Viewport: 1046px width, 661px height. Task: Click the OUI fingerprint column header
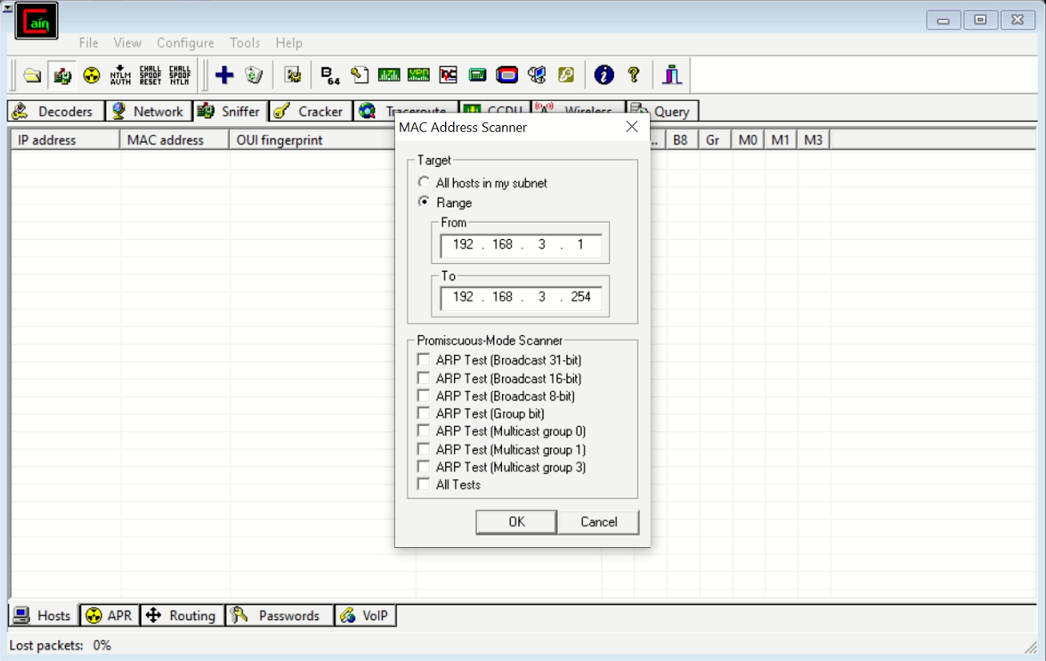312,140
